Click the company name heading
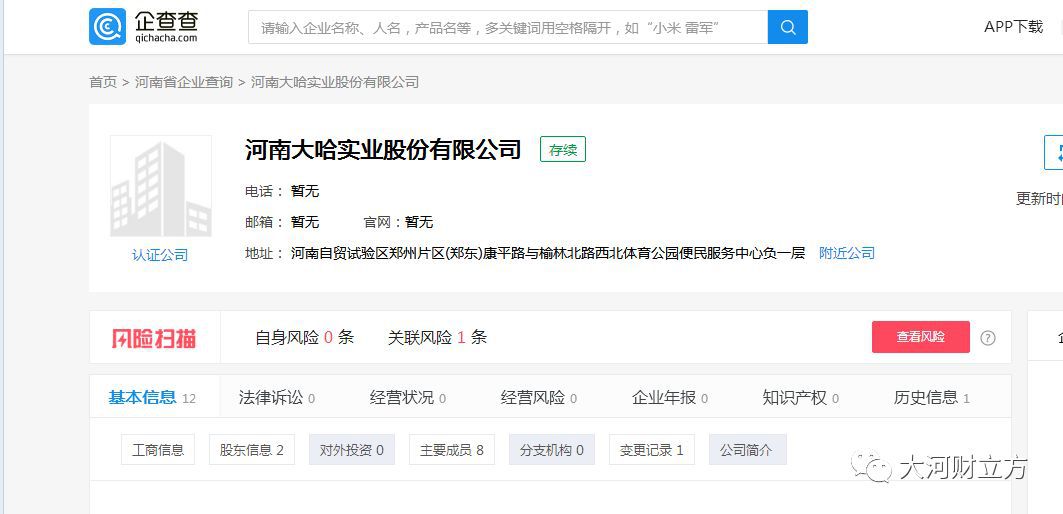Image resolution: width=1063 pixels, height=514 pixels. coord(383,149)
